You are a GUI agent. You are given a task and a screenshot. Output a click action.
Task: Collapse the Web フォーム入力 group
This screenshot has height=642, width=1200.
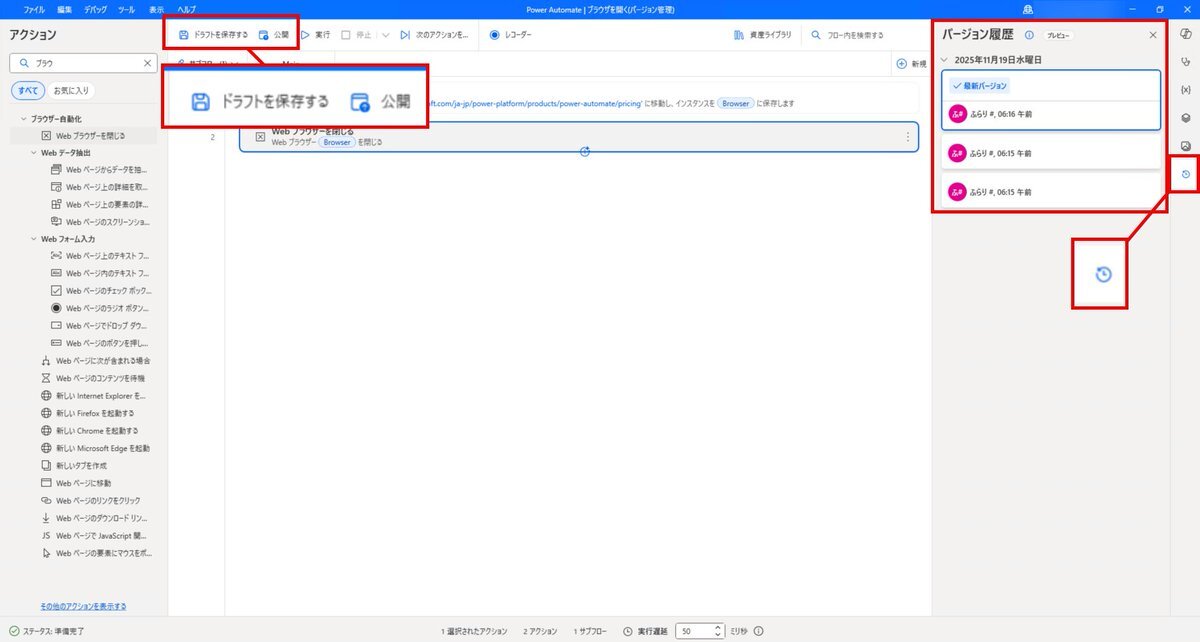coord(33,239)
